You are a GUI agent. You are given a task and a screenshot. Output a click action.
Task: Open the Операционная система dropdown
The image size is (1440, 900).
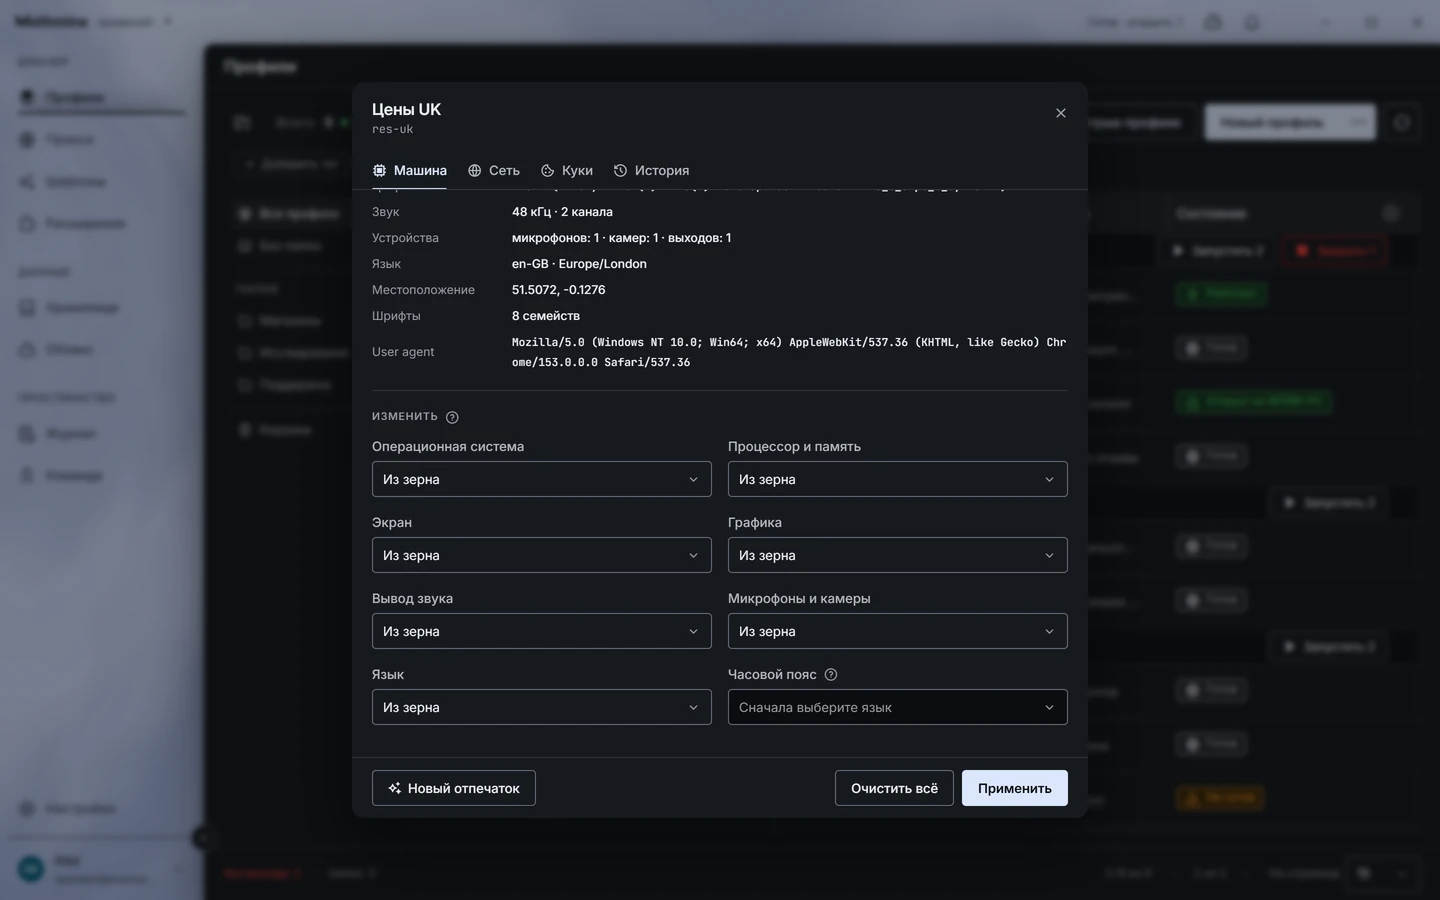[542, 479]
